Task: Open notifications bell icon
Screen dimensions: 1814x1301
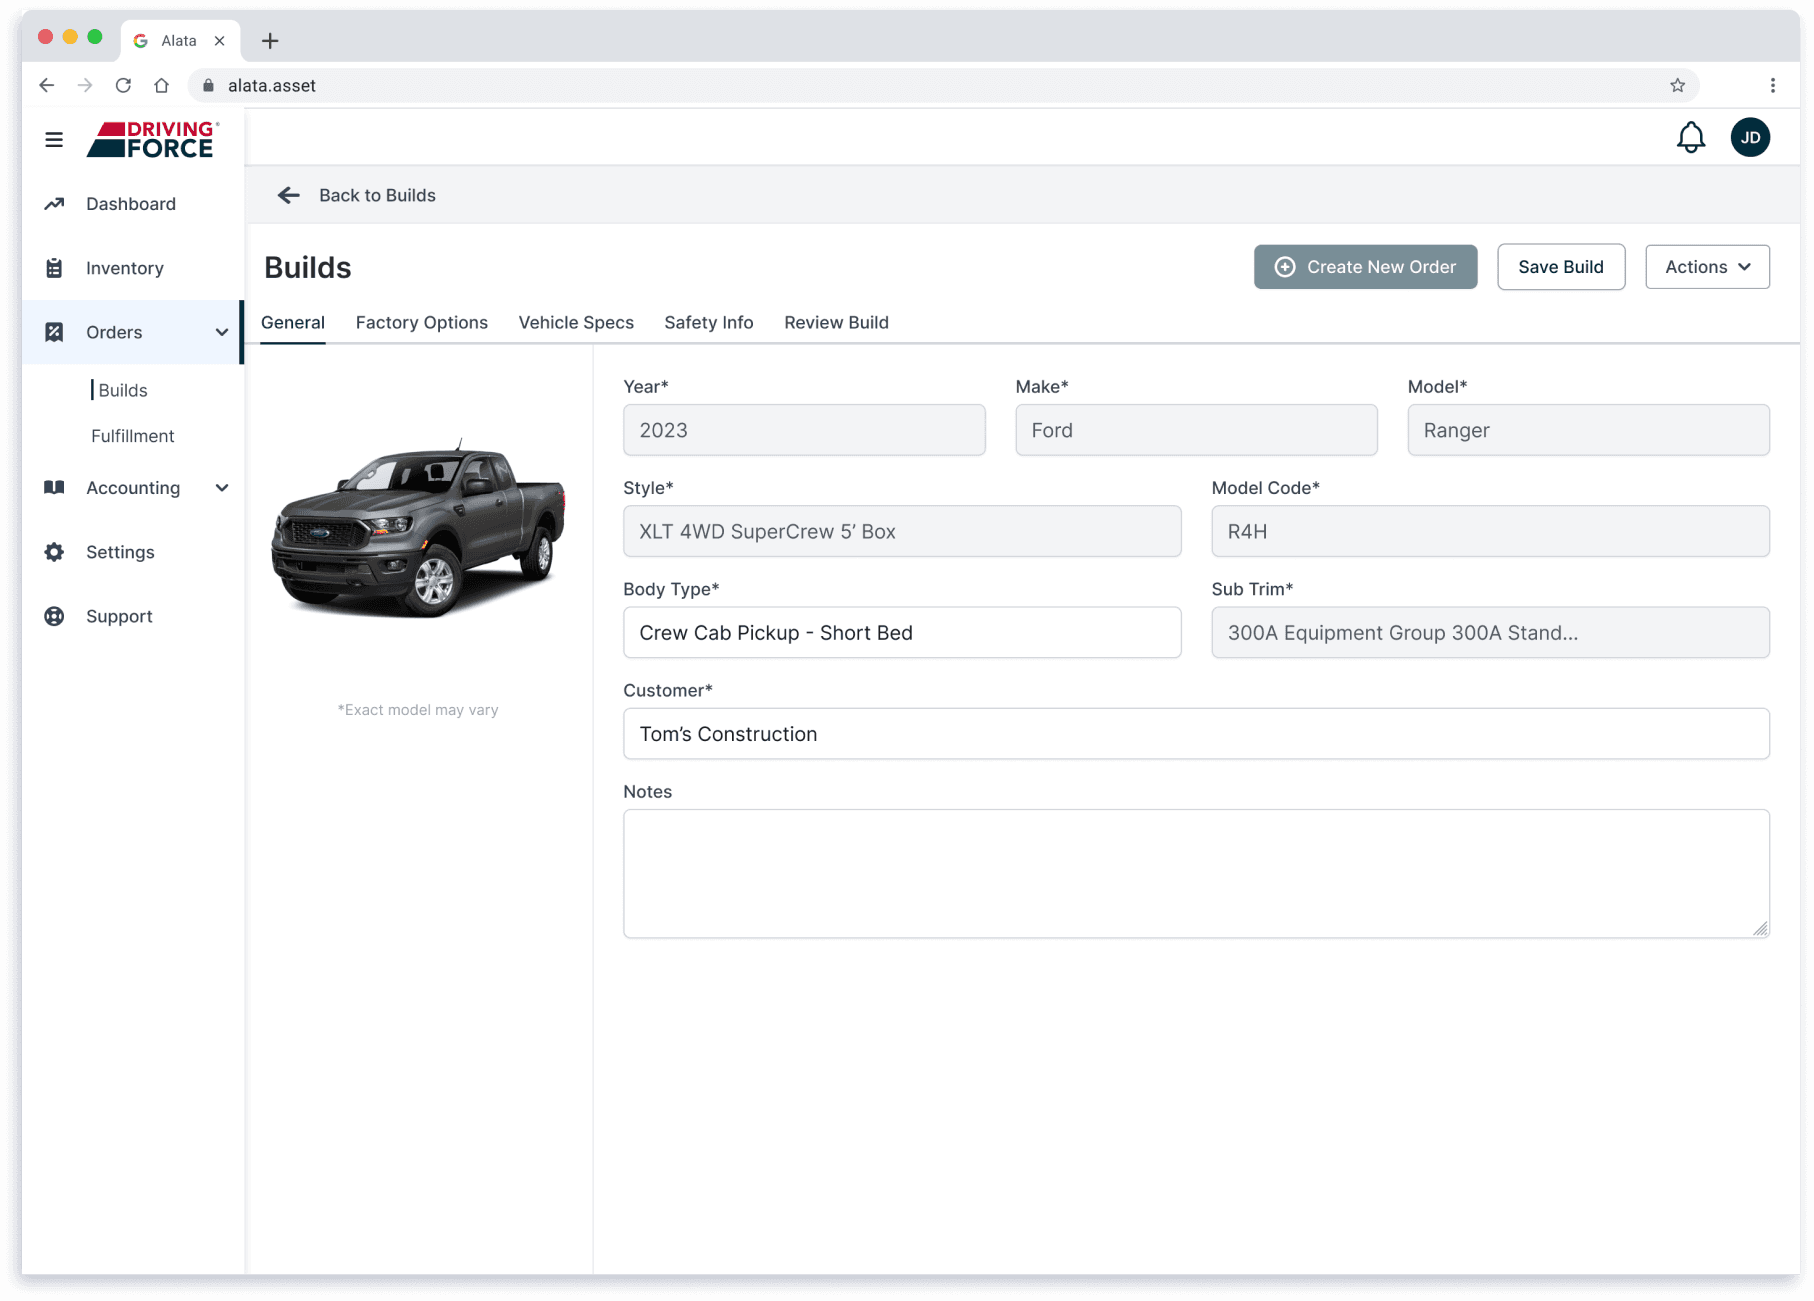Action: tap(1690, 137)
